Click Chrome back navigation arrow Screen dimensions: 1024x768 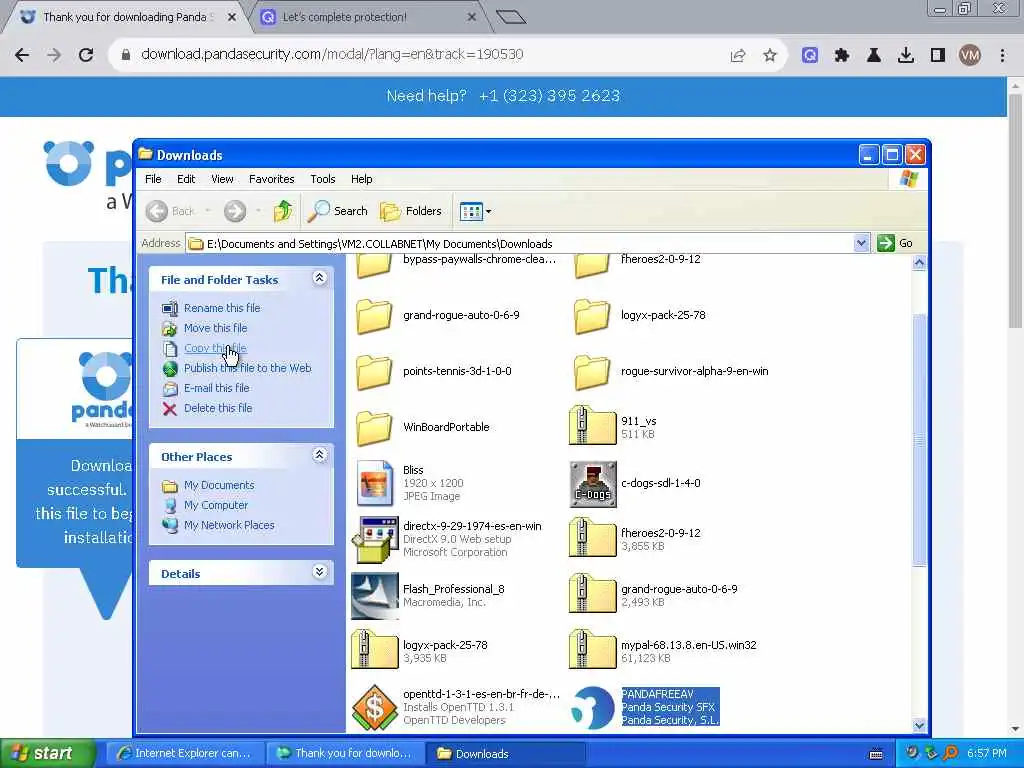coord(22,55)
